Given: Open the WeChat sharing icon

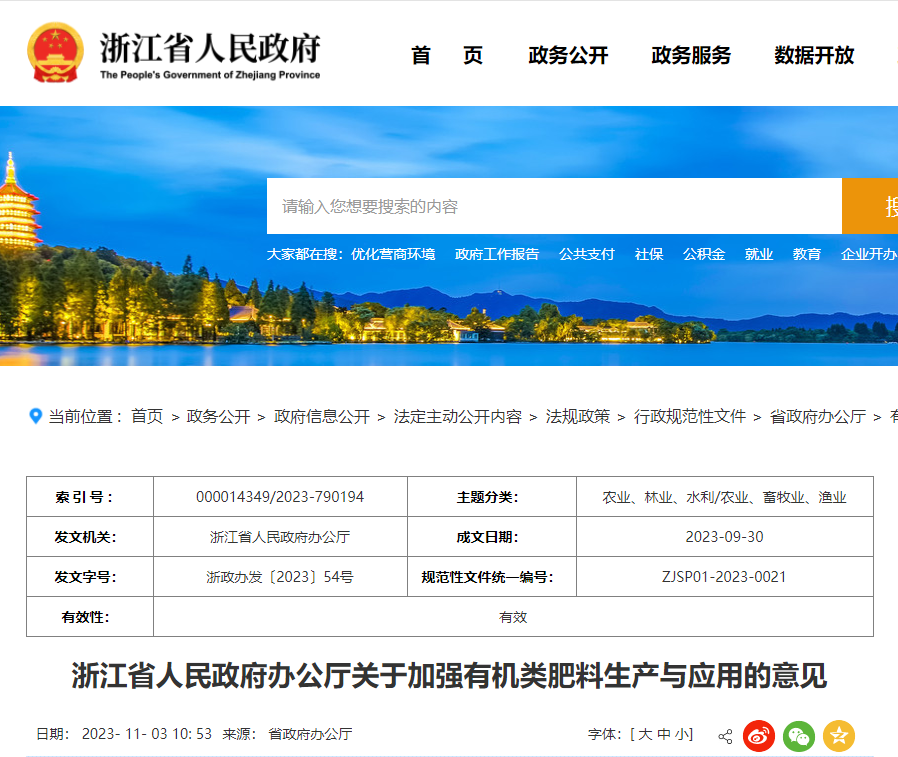Looking at the screenshot, I should tap(798, 735).
